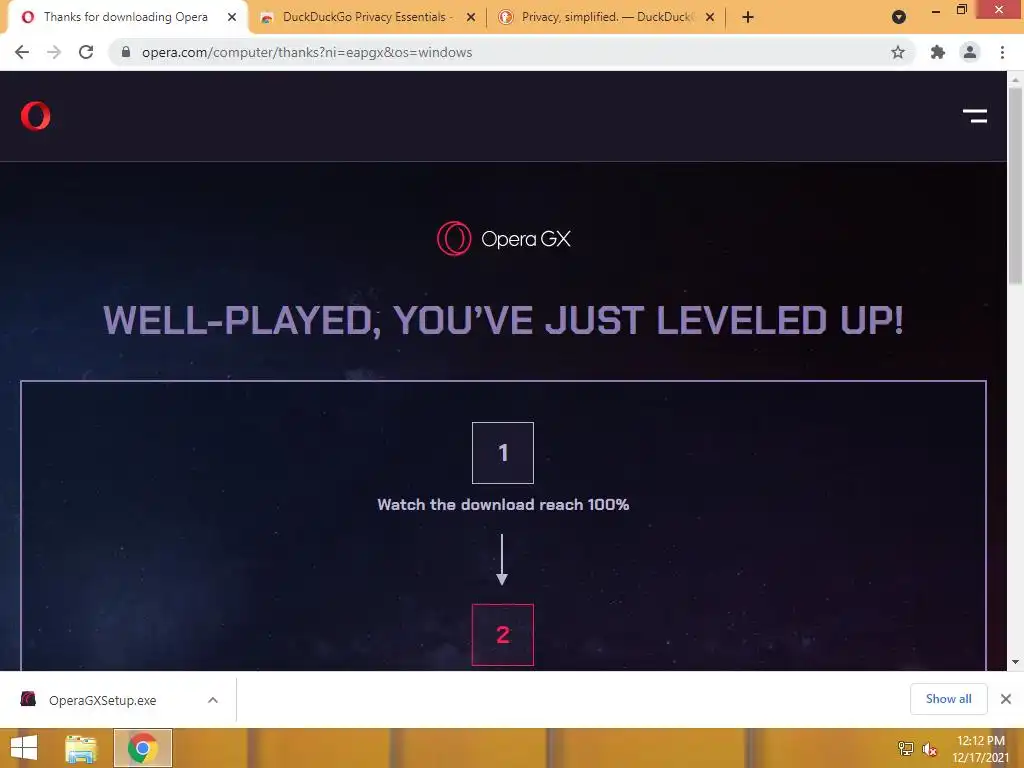Image resolution: width=1024 pixels, height=768 pixels.
Task: Click Show all downloads button
Action: tap(948, 699)
